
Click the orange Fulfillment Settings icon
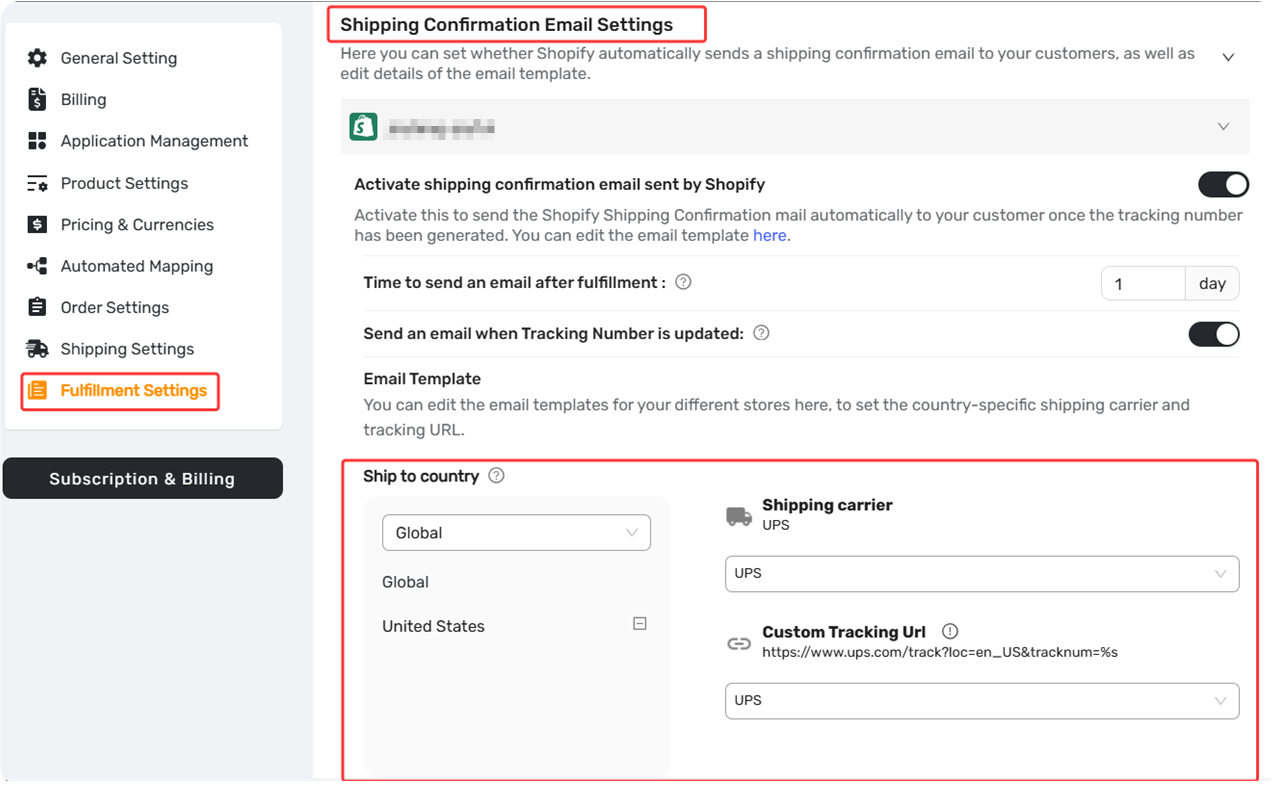tap(37, 390)
